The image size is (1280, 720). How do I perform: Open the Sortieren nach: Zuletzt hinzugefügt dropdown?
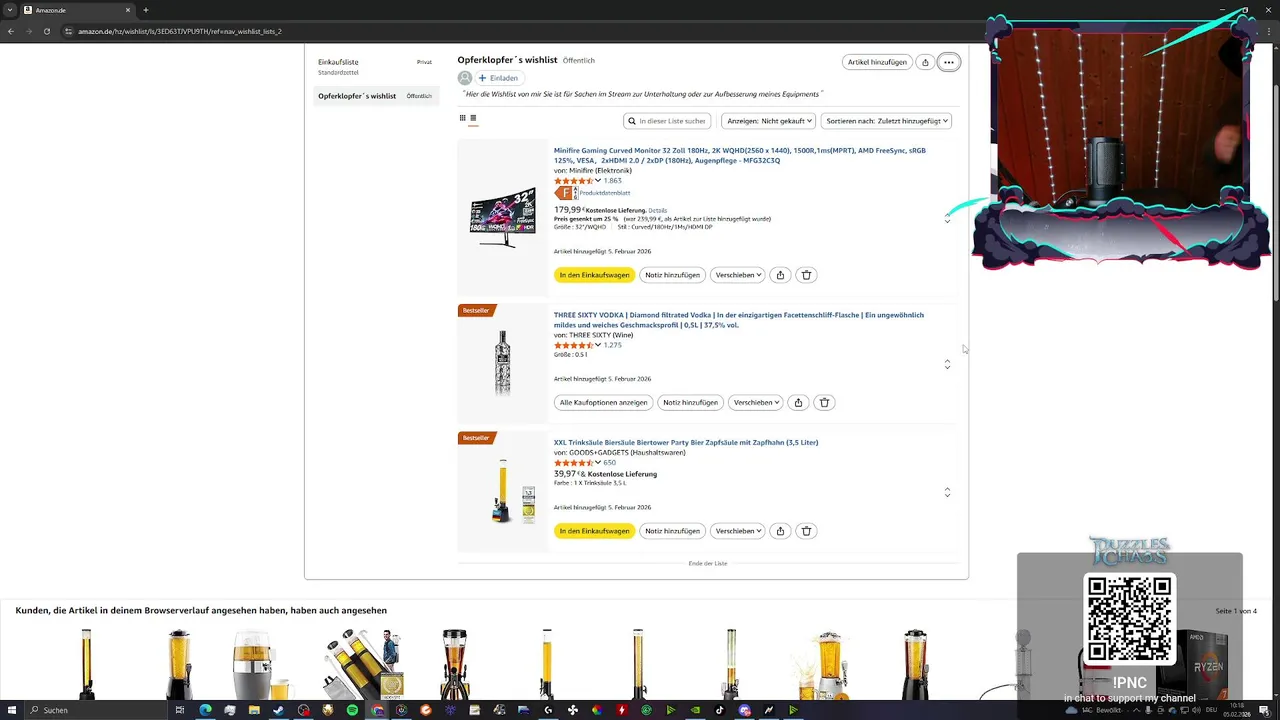(x=886, y=121)
